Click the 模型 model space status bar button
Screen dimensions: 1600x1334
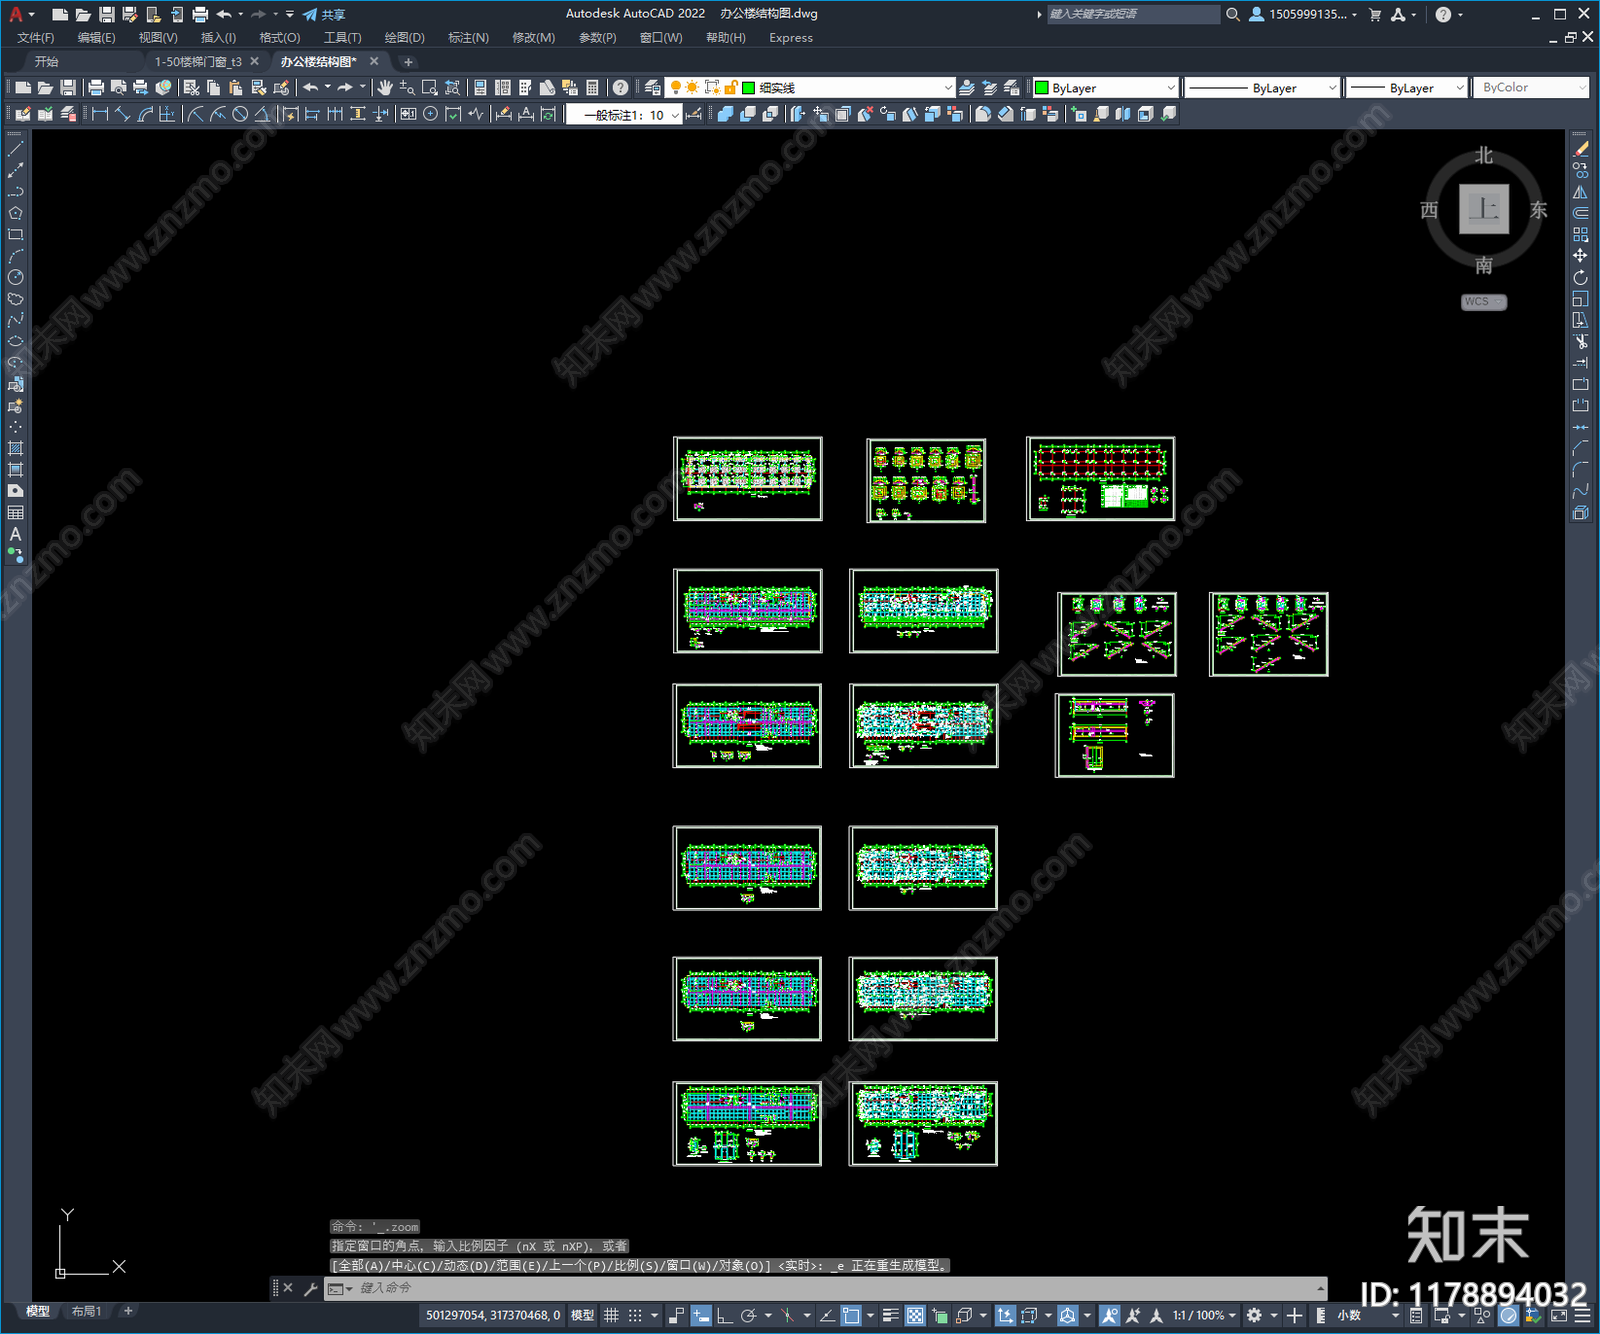click(x=582, y=1315)
